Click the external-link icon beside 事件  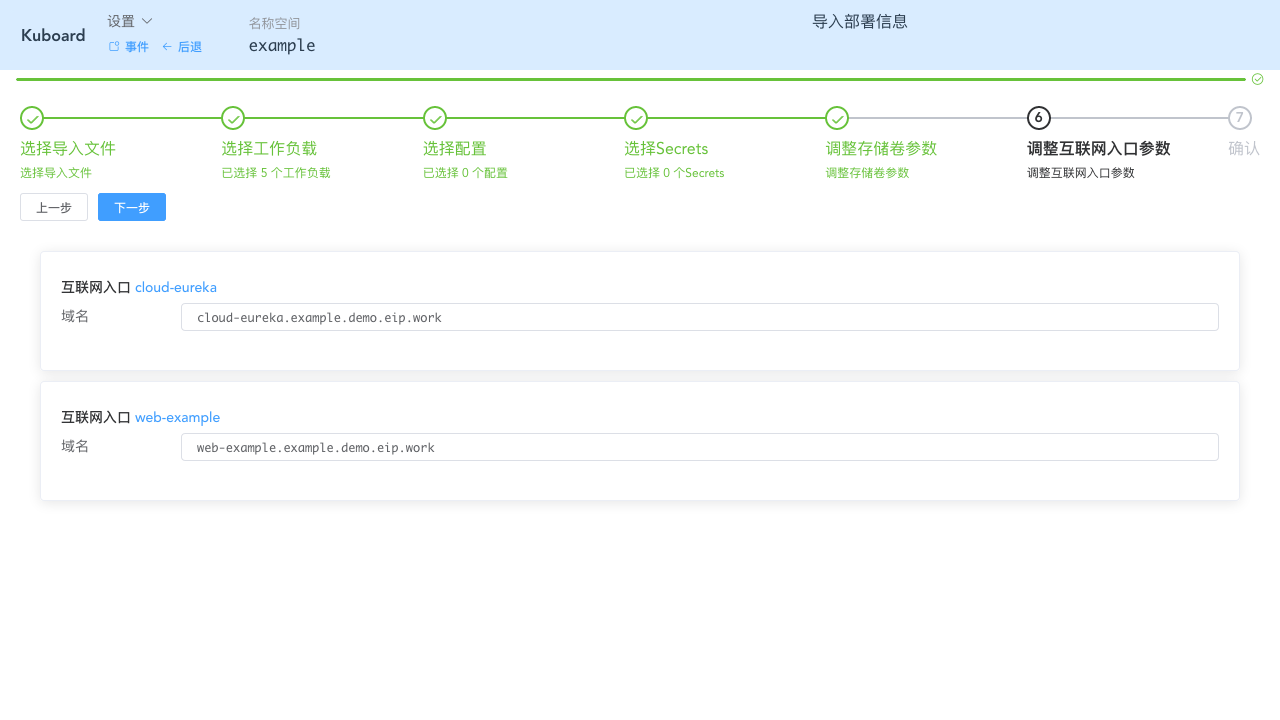click(113, 46)
